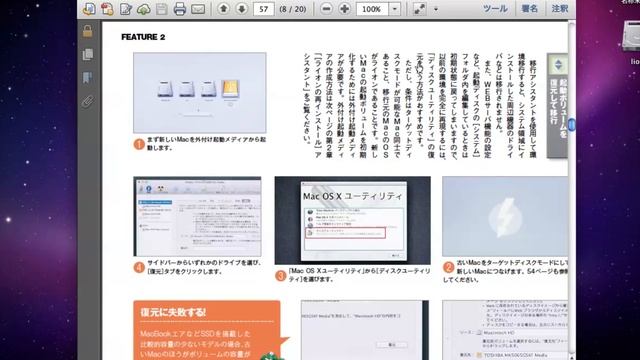Screen dimensions: 640x360
Task: Click the caption サイドバーからいずれかのドライブを選び
Action: pos(204,267)
